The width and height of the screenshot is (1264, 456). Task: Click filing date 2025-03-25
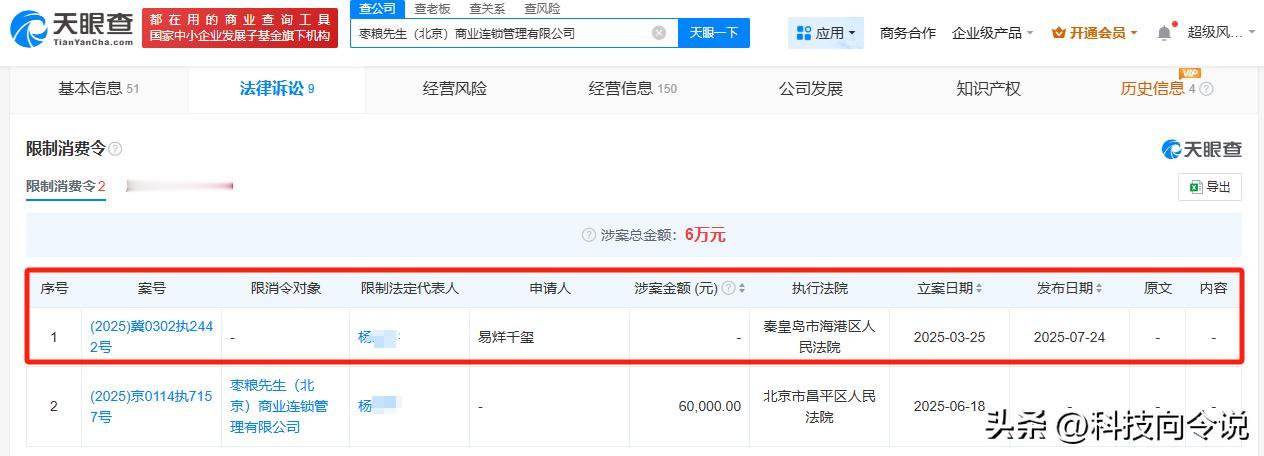pyautogui.click(x=949, y=337)
